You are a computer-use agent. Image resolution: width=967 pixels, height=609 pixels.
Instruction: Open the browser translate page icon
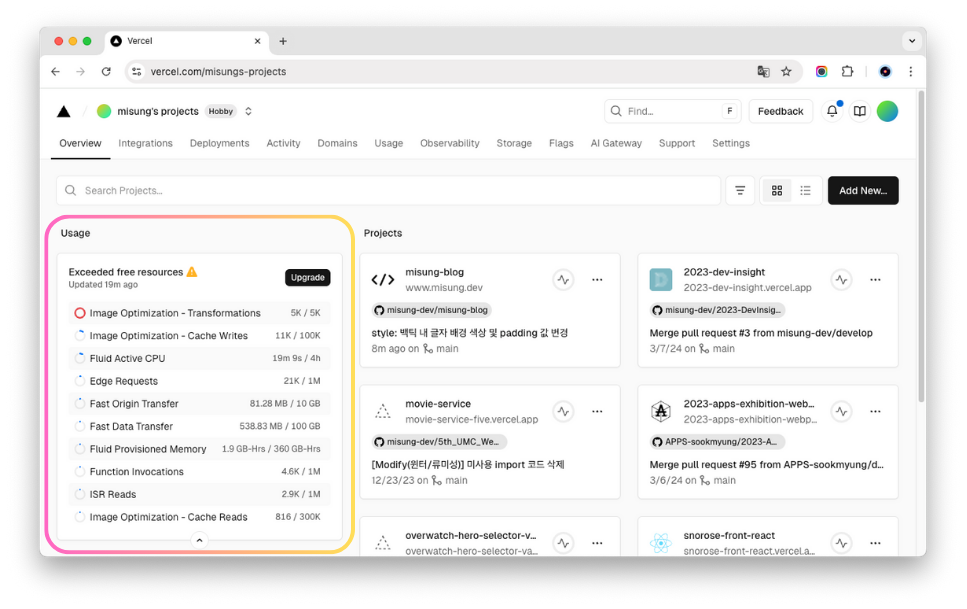763,72
